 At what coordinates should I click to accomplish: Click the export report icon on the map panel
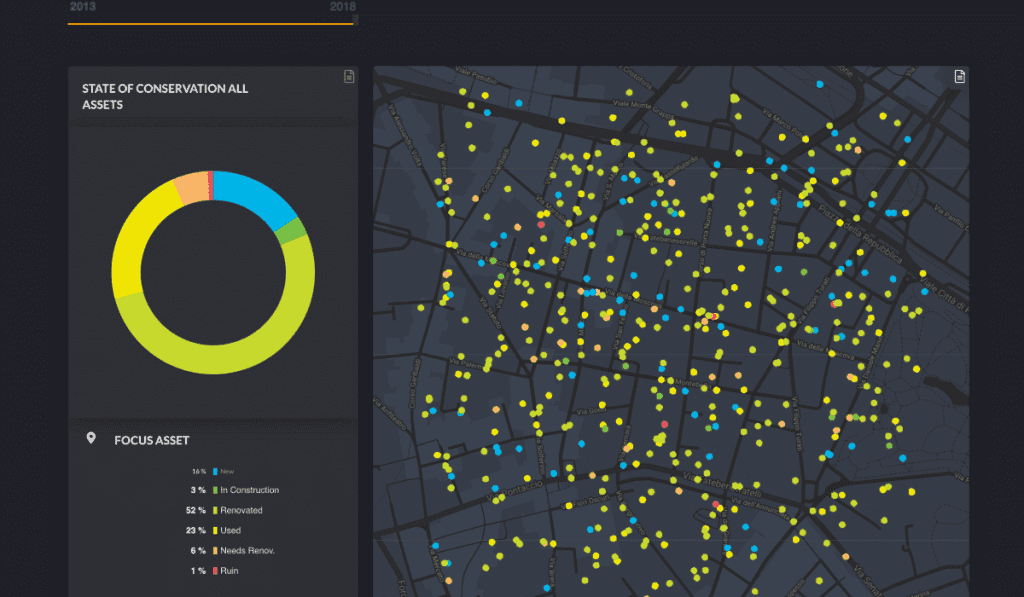click(958, 76)
